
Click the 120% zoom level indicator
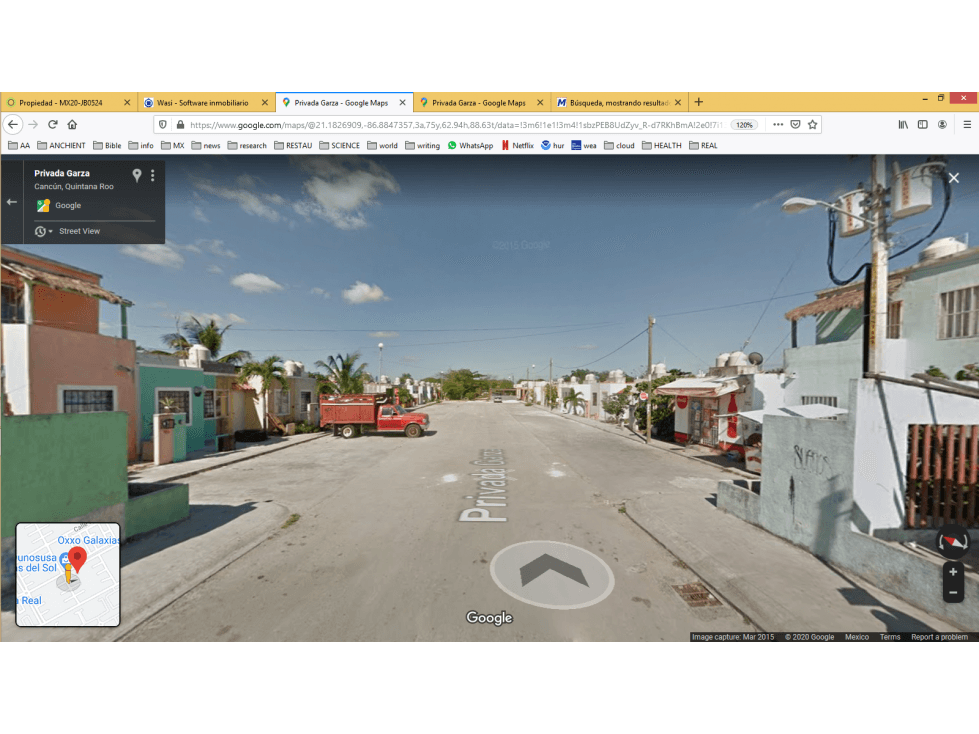(x=744, y=125)
